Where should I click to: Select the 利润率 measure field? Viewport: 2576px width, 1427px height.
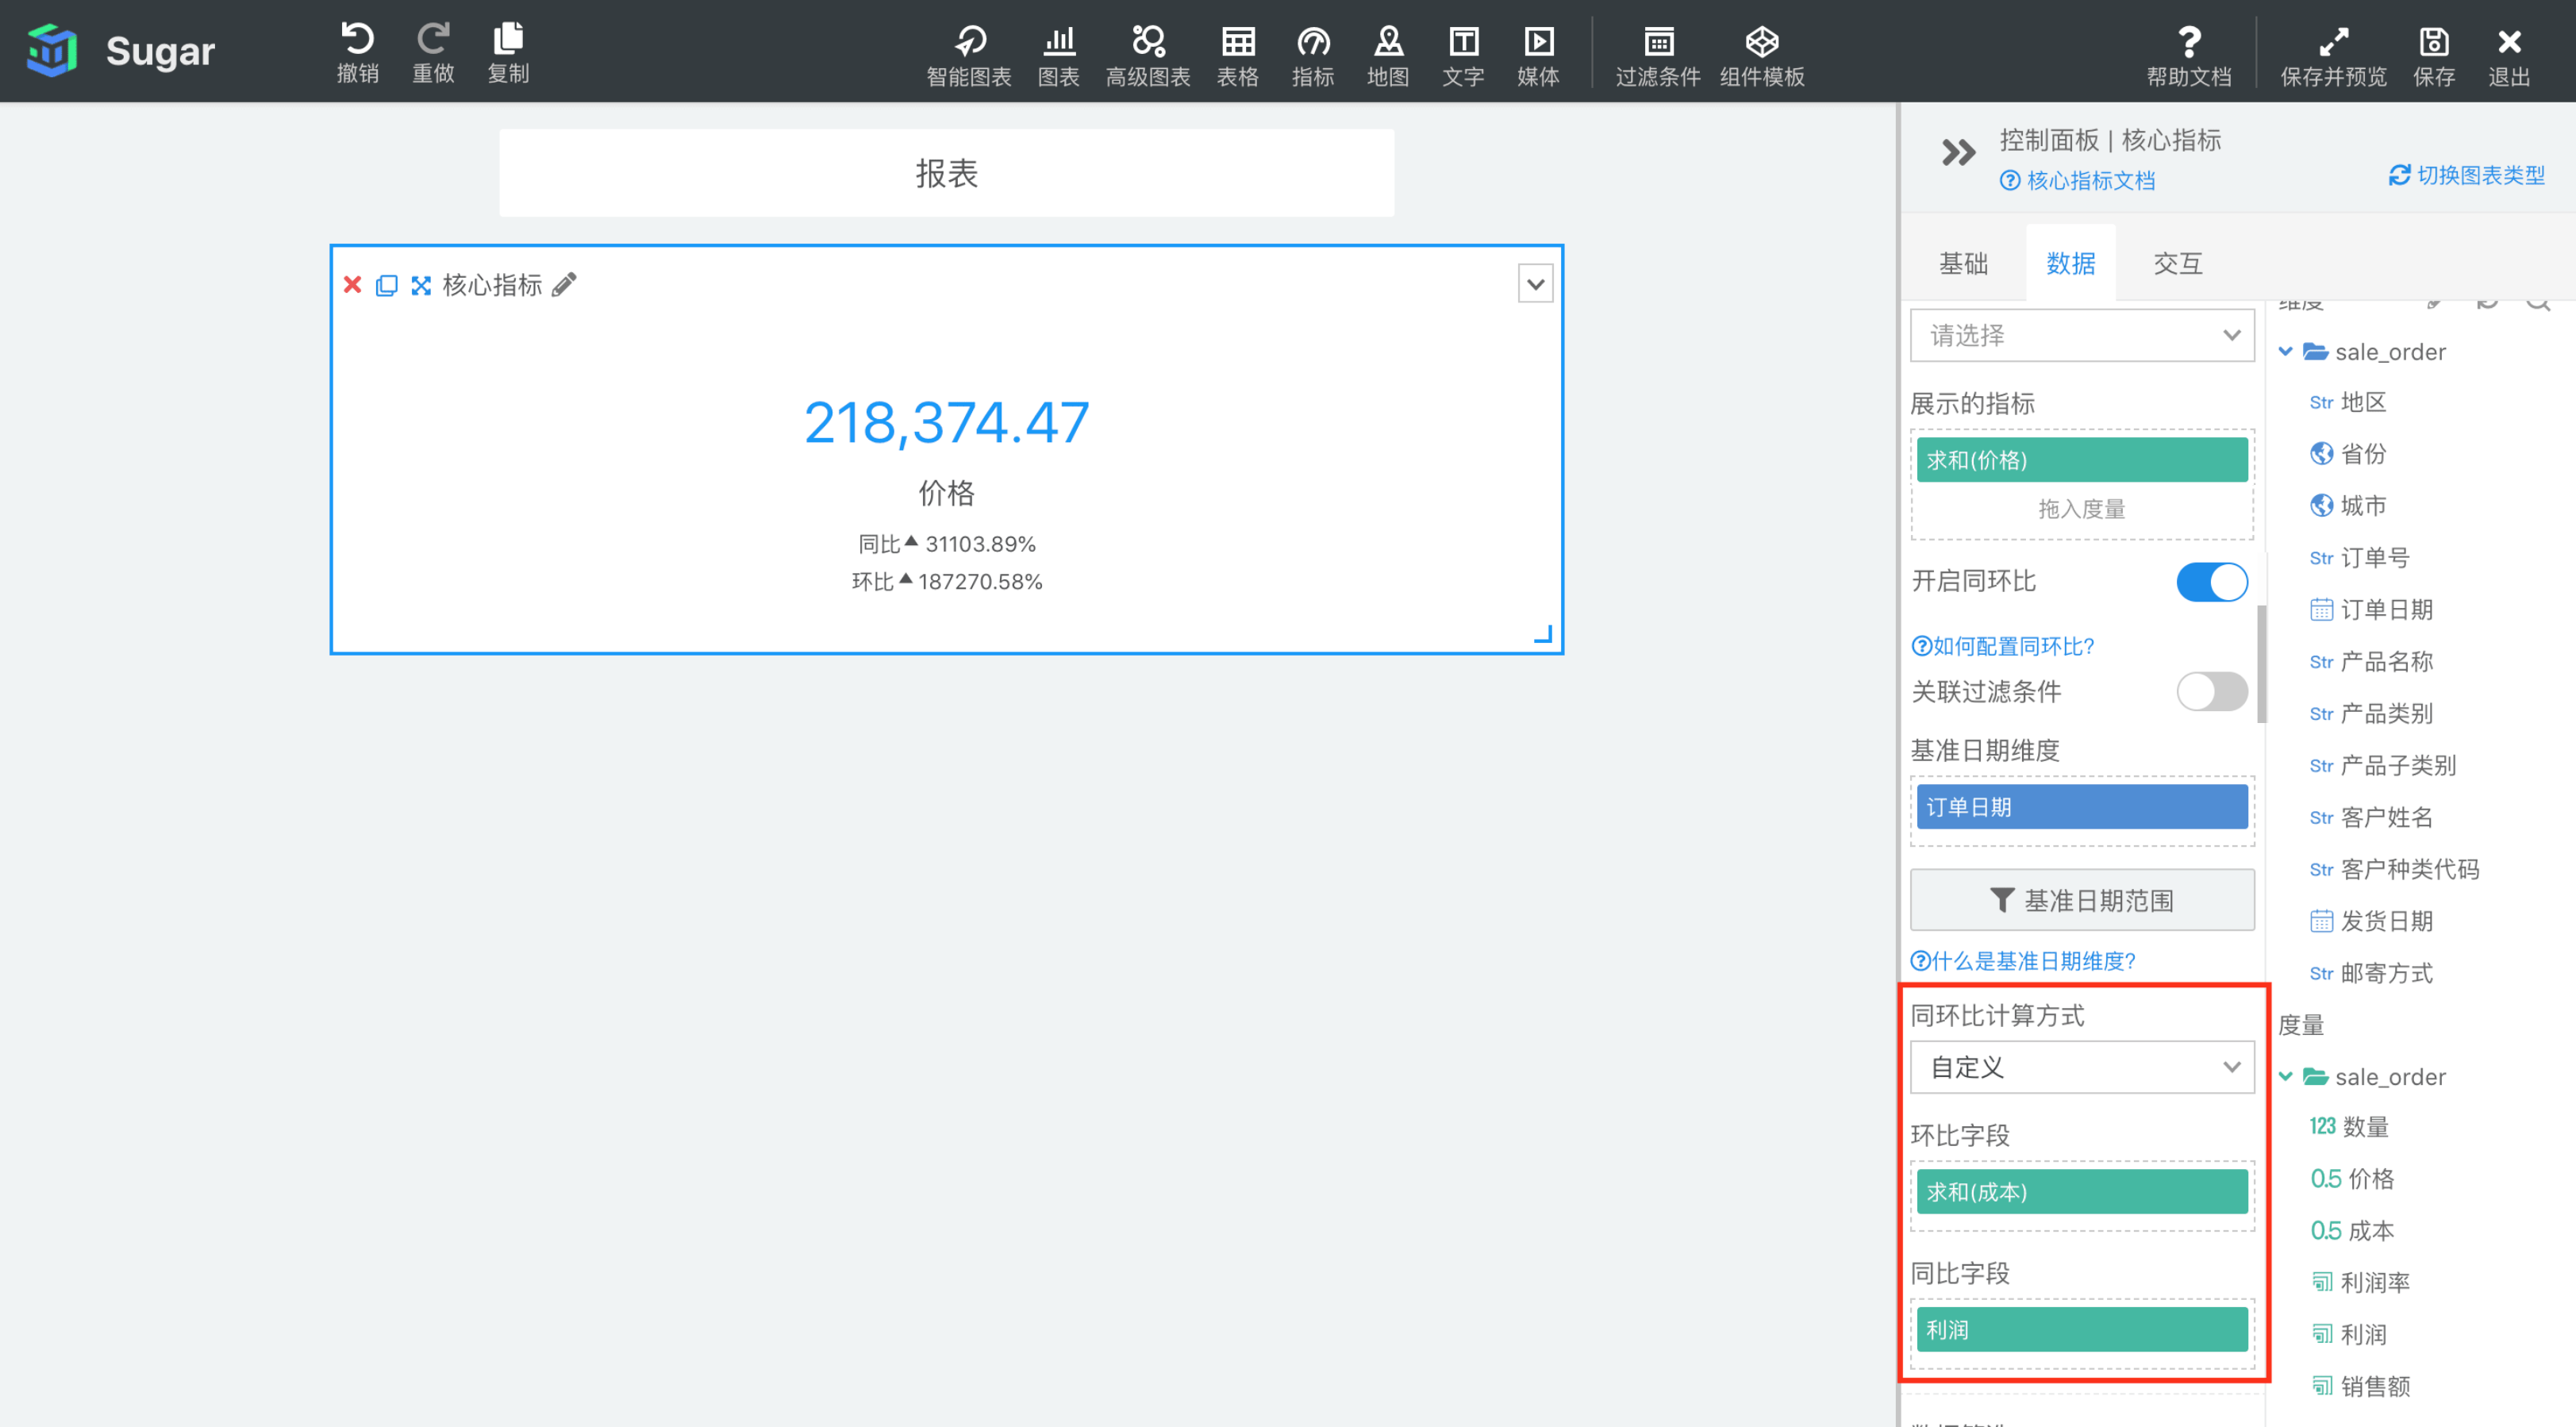click(2360, 1283)
